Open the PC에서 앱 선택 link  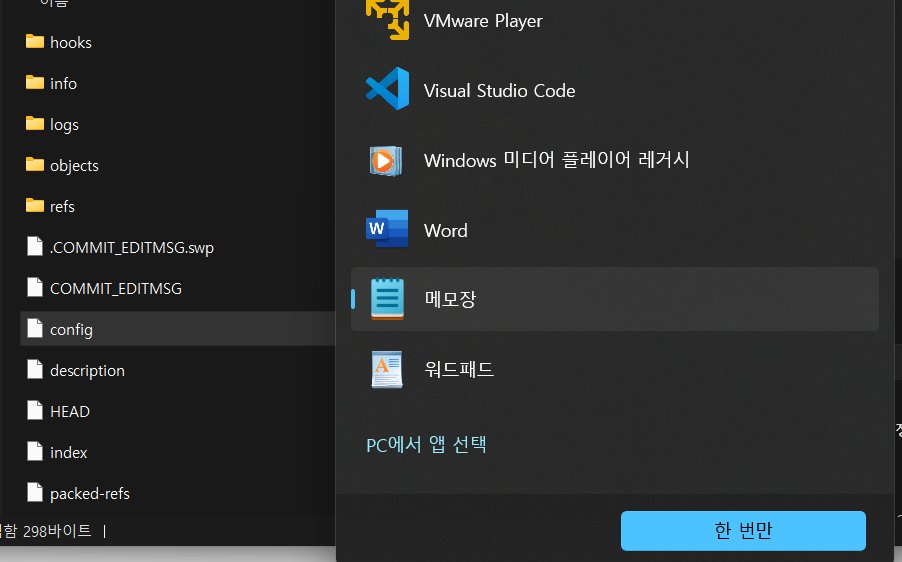coord(426,445)
